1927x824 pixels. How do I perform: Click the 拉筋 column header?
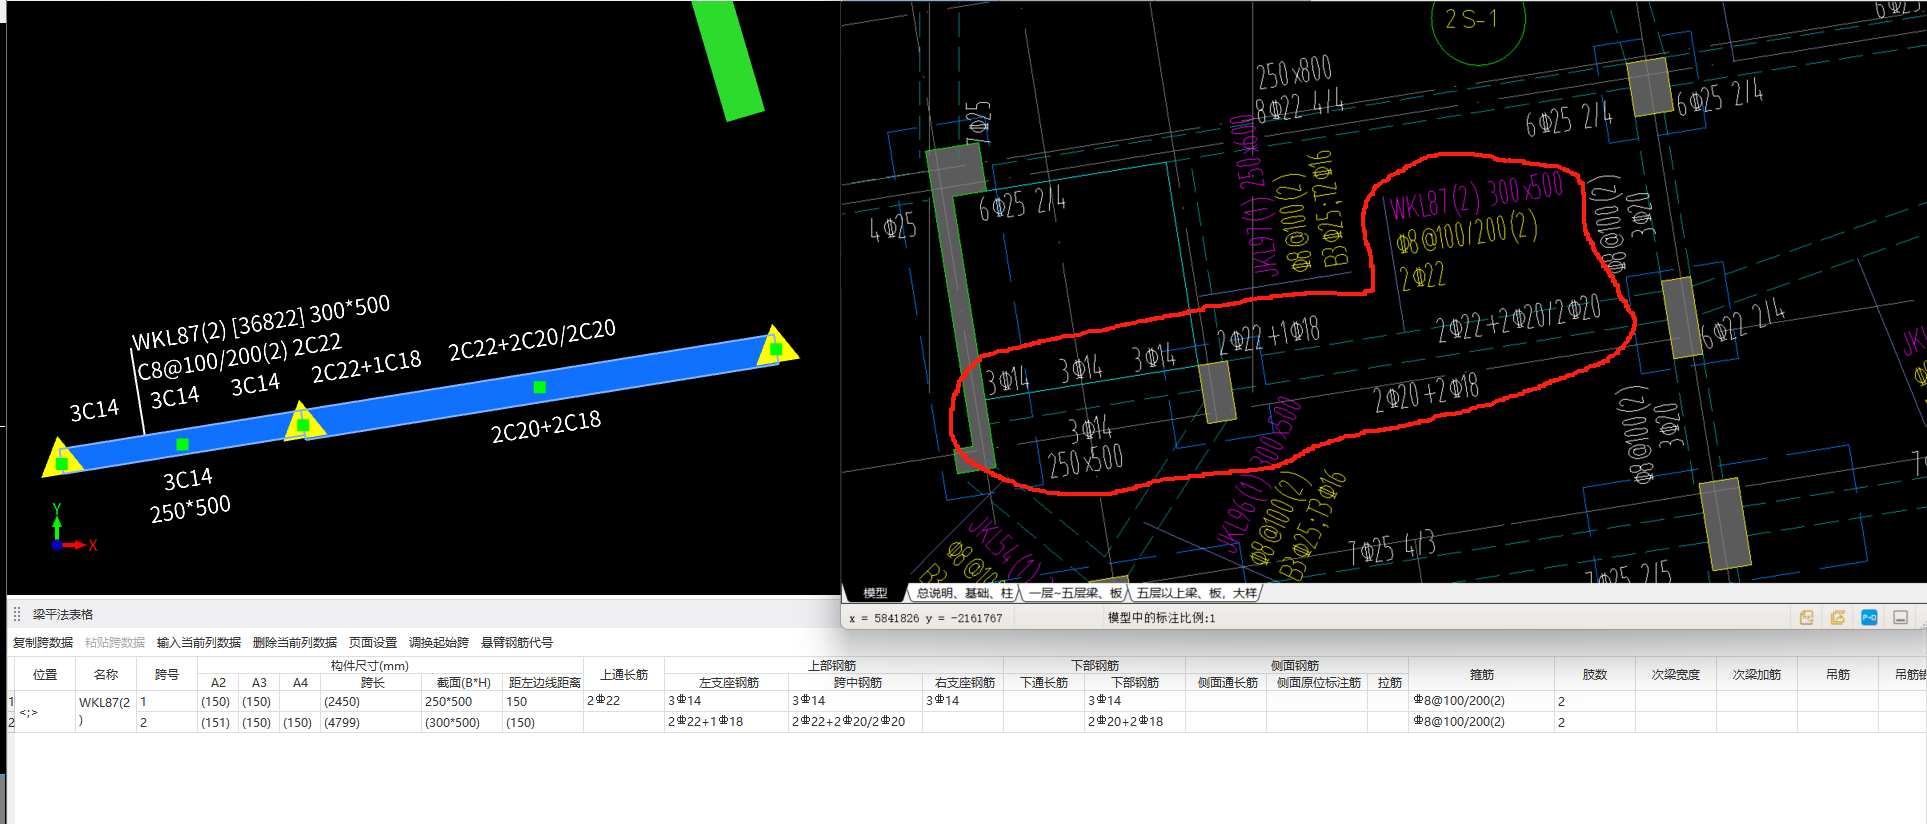pos(1389,683)
